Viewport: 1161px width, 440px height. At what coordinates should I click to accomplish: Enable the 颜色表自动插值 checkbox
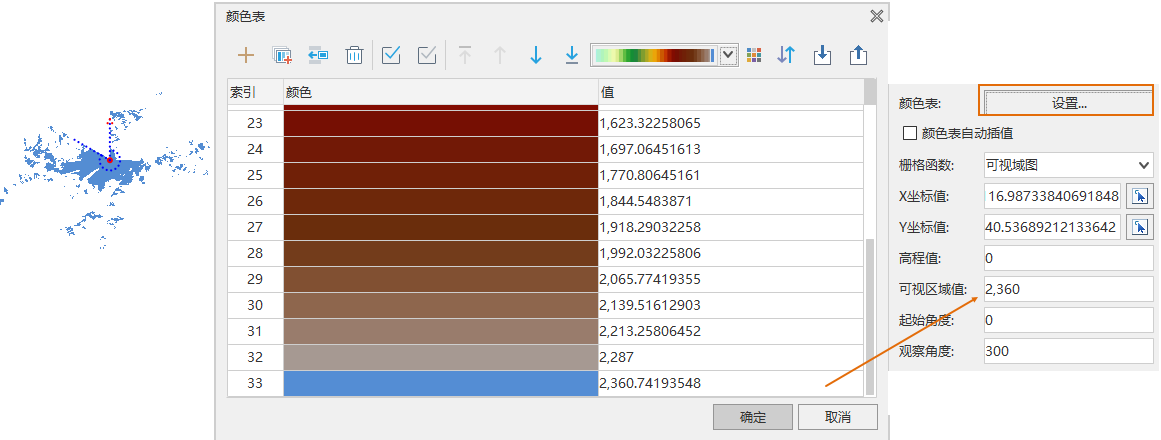point(910,133)
